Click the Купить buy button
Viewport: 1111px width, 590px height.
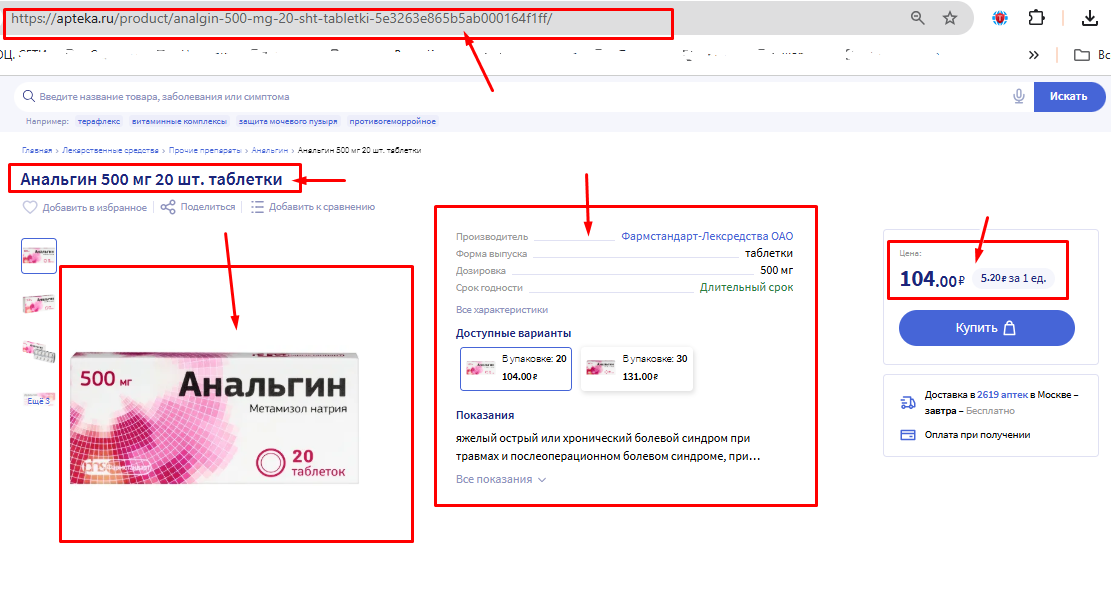(x=986, y=328)
